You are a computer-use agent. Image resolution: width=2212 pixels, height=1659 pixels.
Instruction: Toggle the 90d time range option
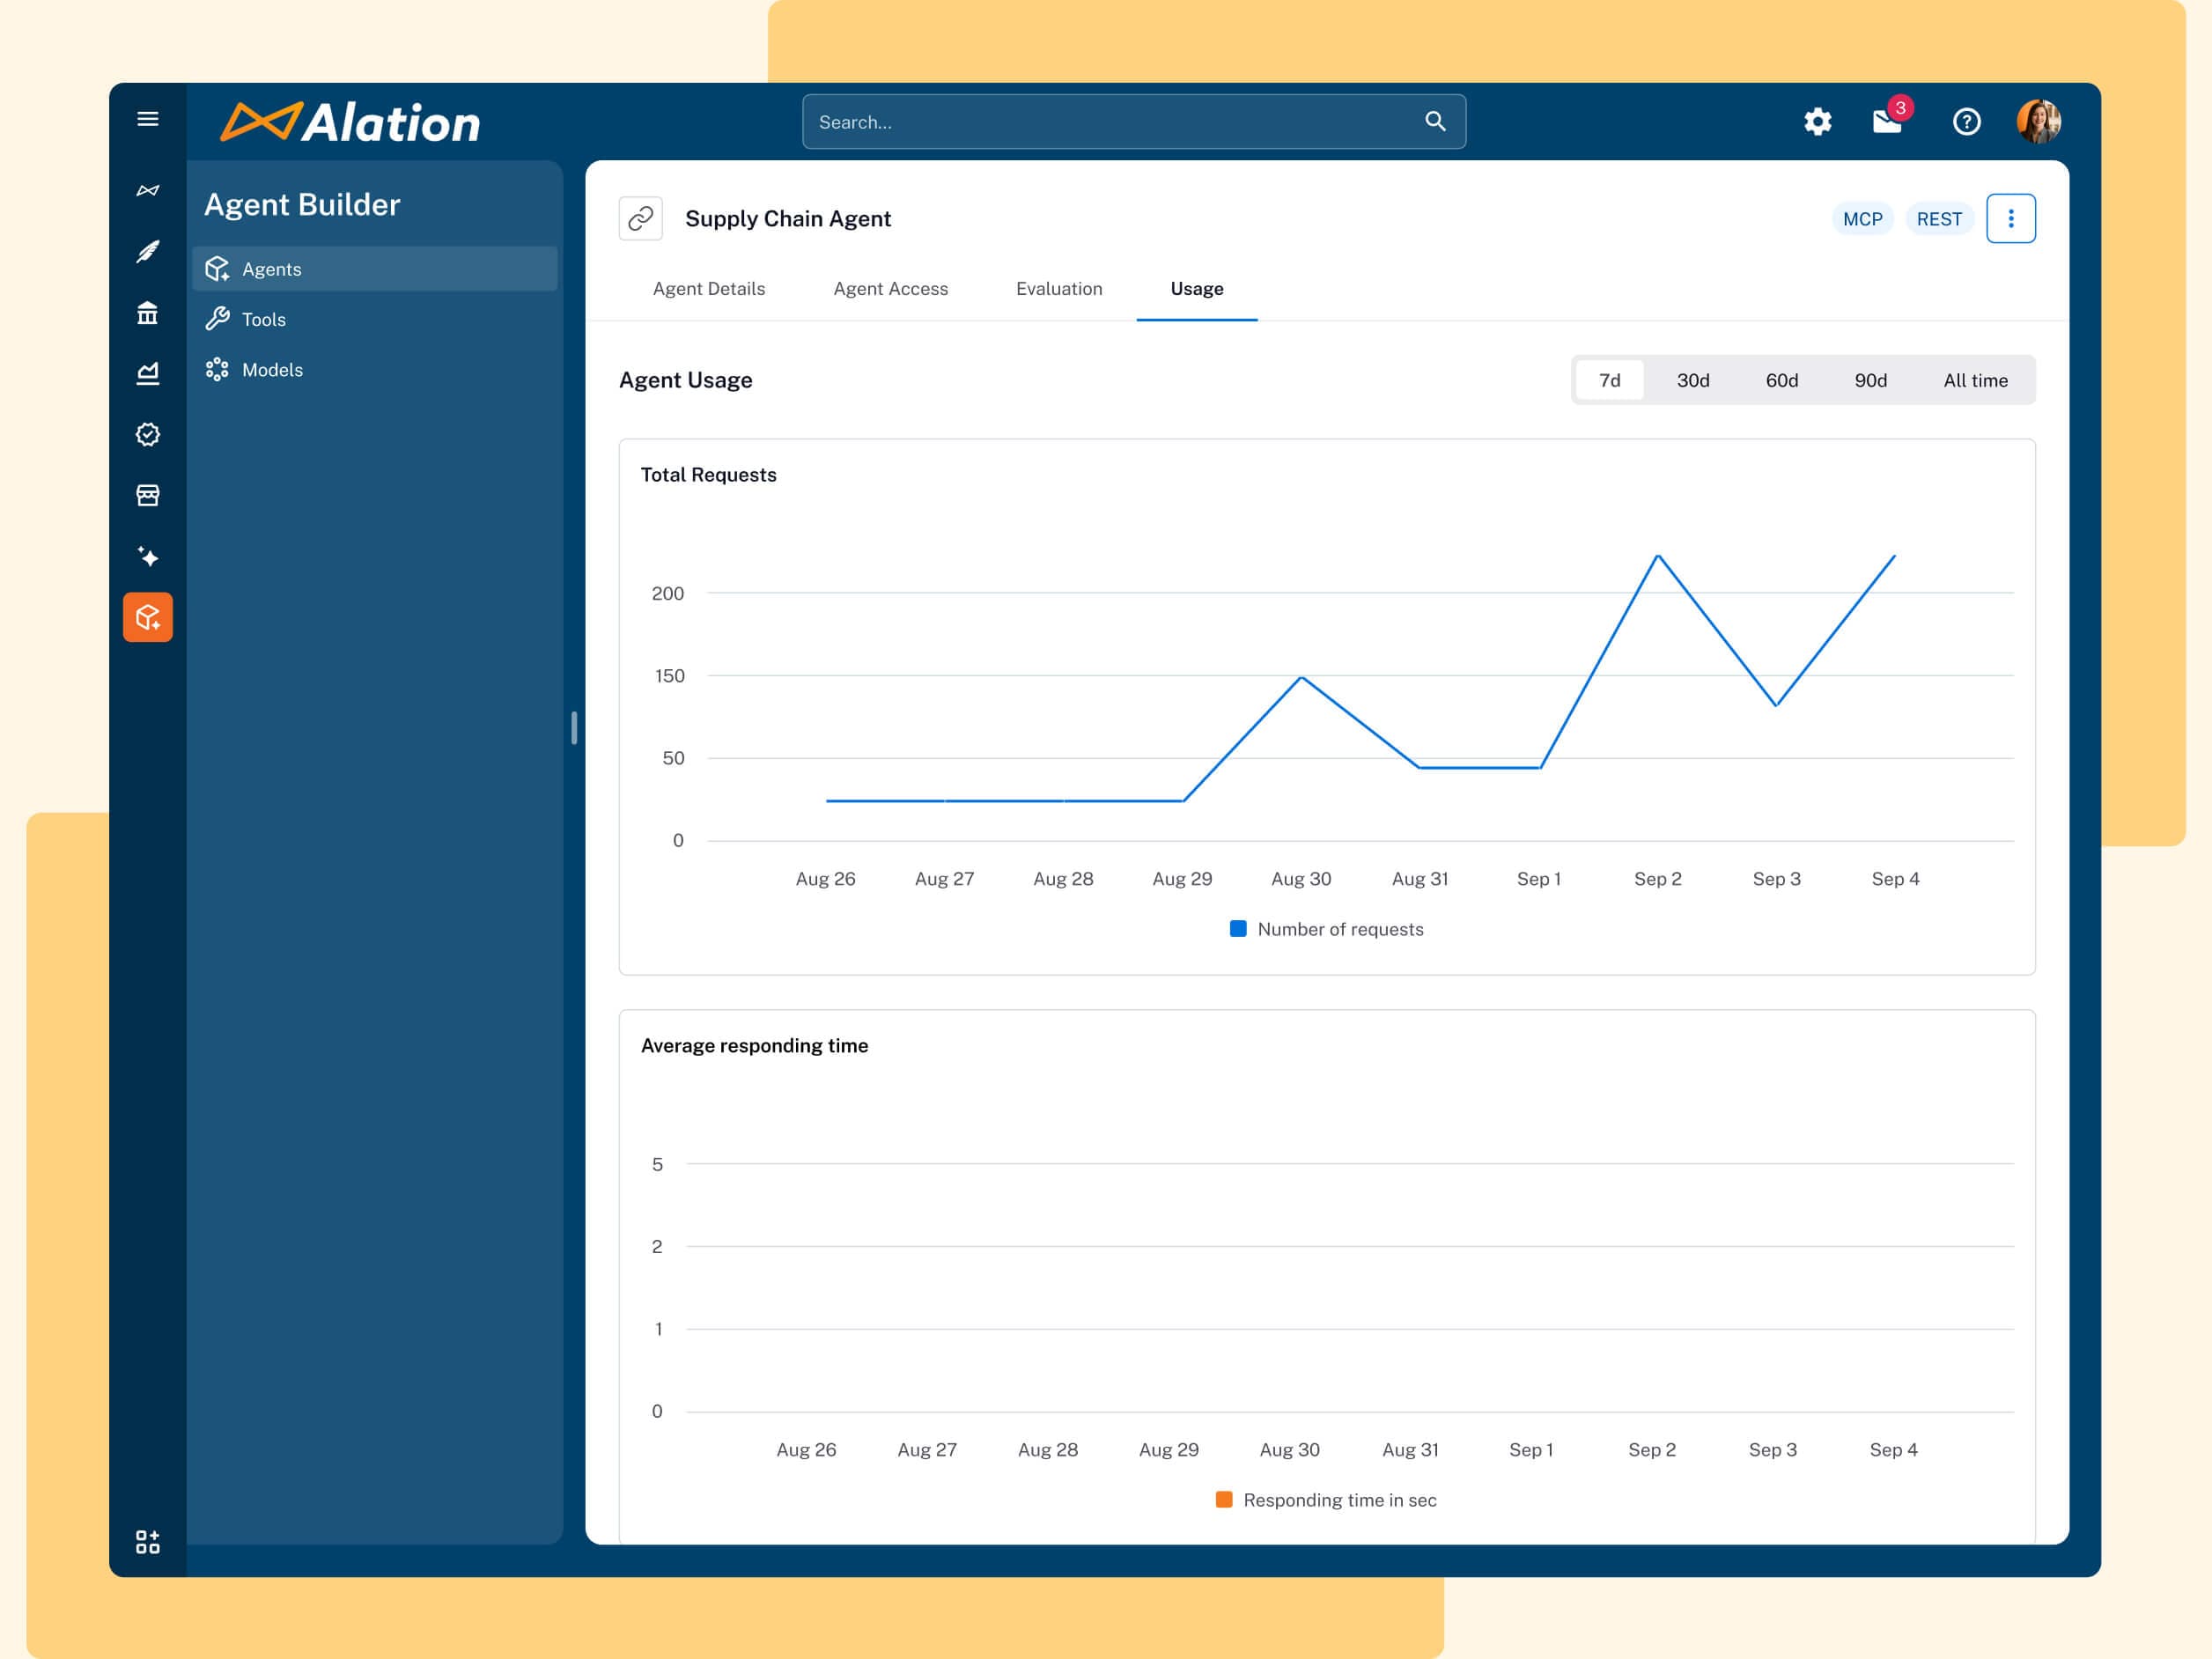[x=1870, y=380]
